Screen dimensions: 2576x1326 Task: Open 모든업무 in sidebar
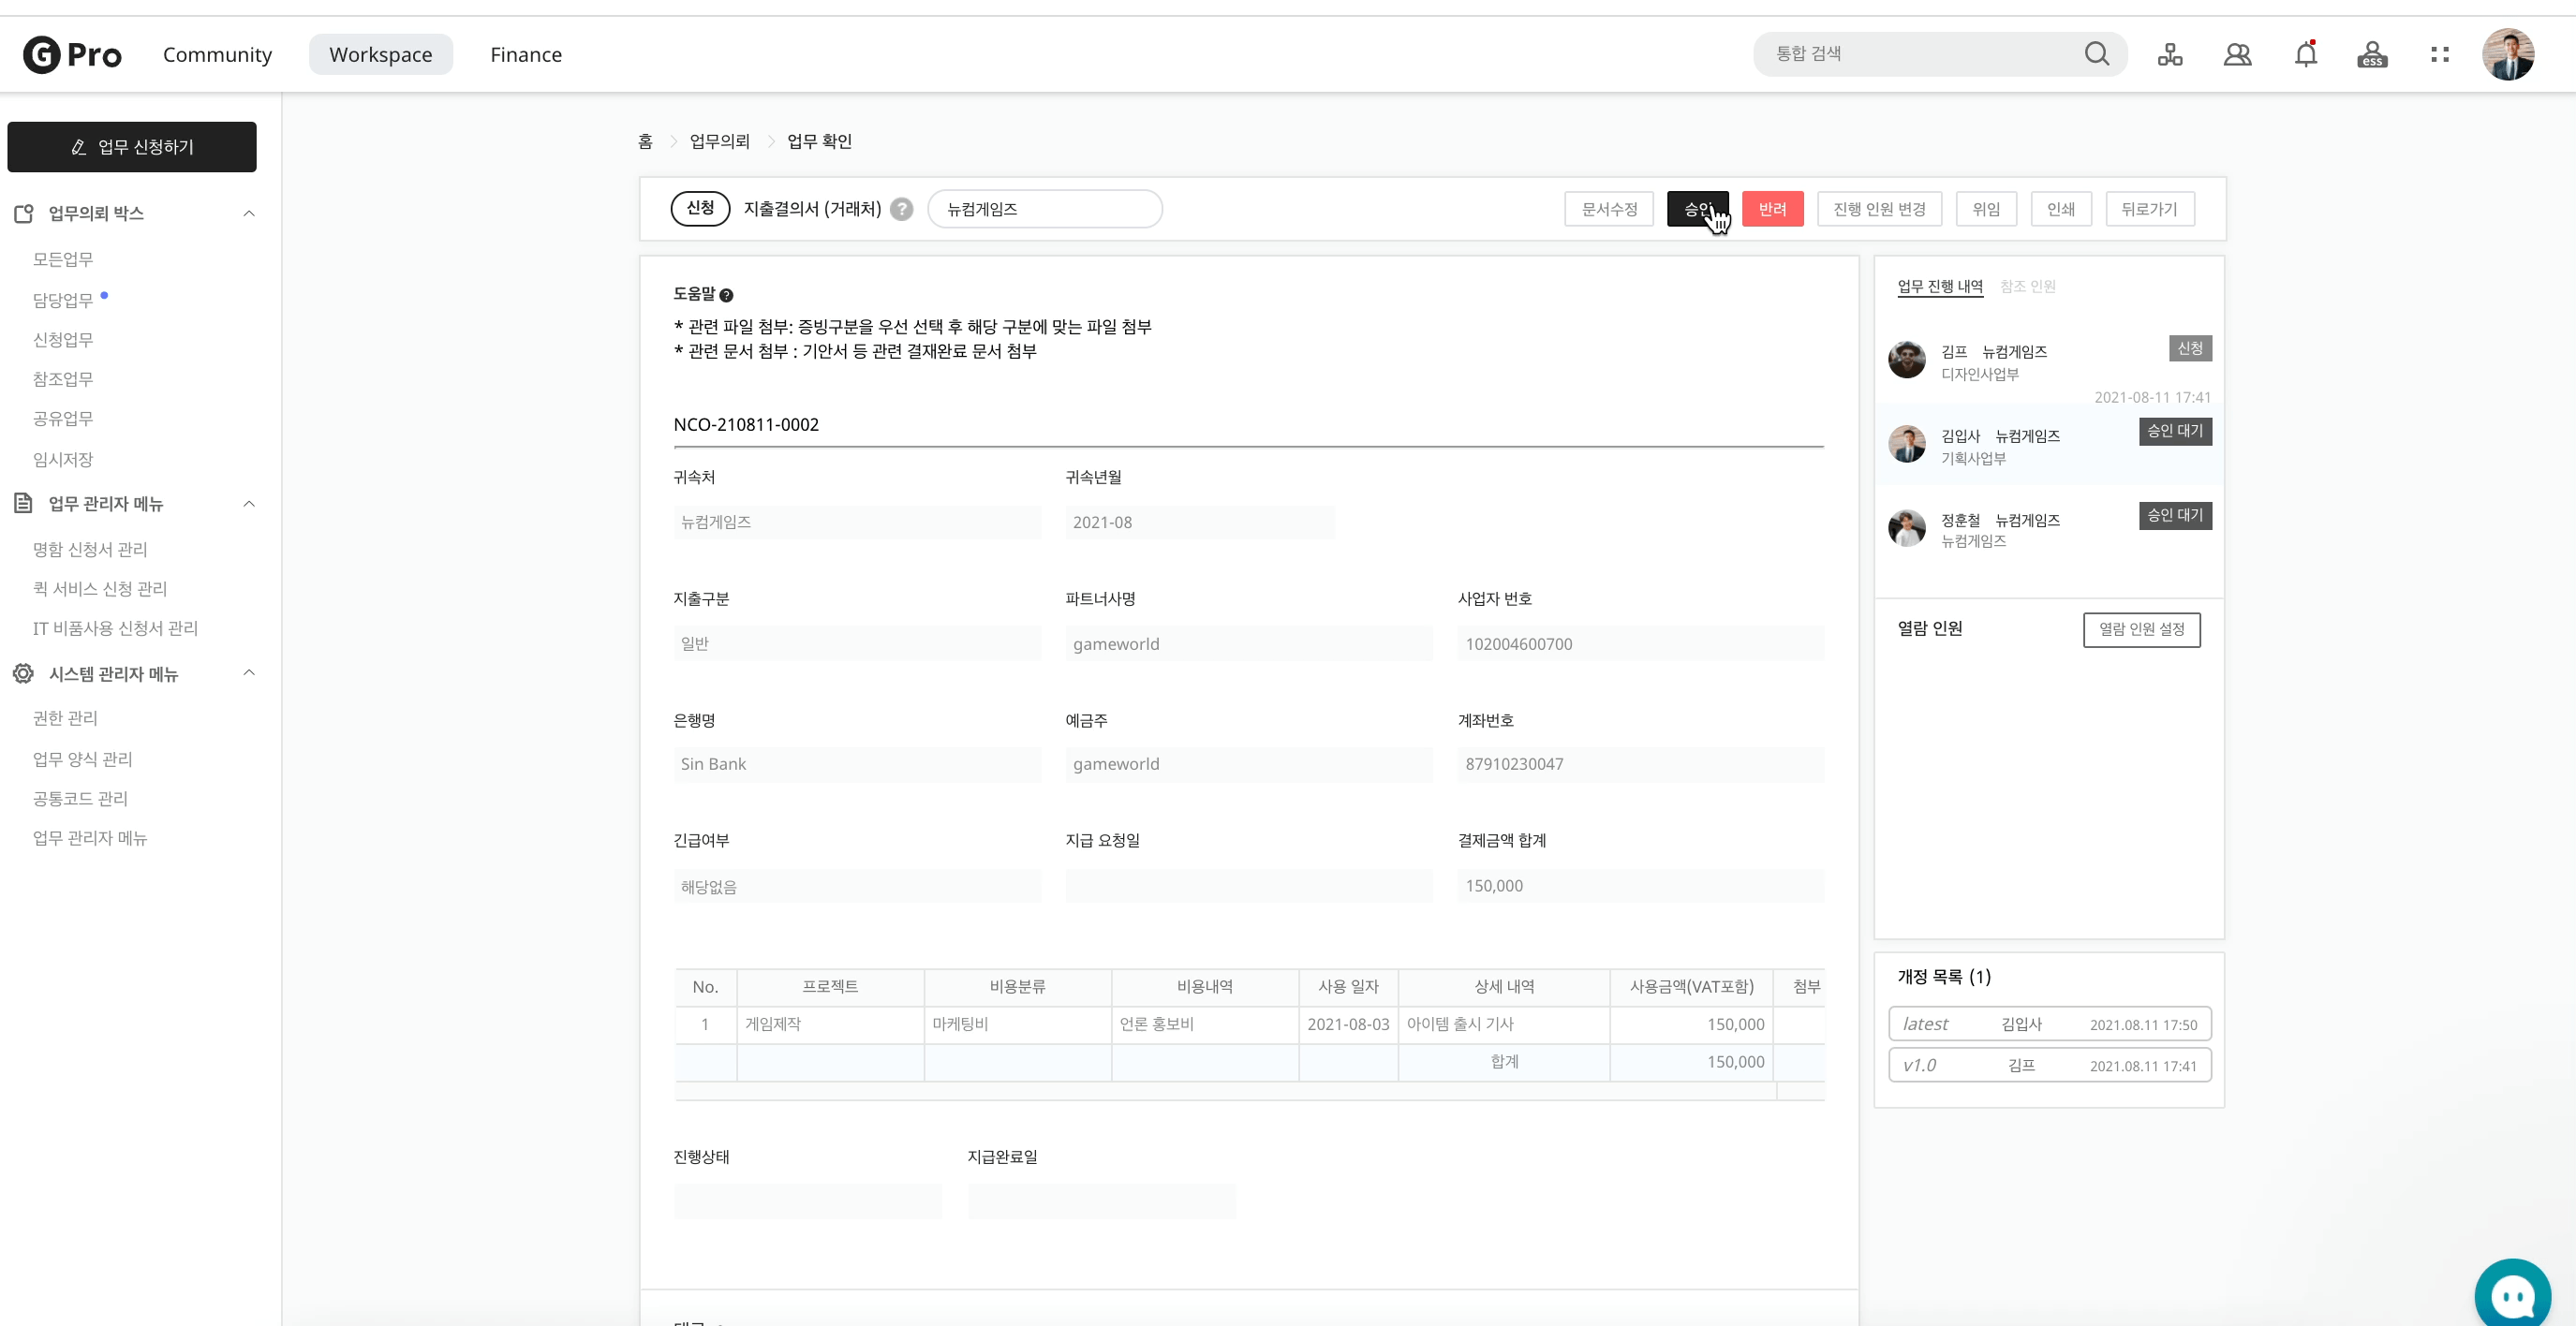click(62, 259)
